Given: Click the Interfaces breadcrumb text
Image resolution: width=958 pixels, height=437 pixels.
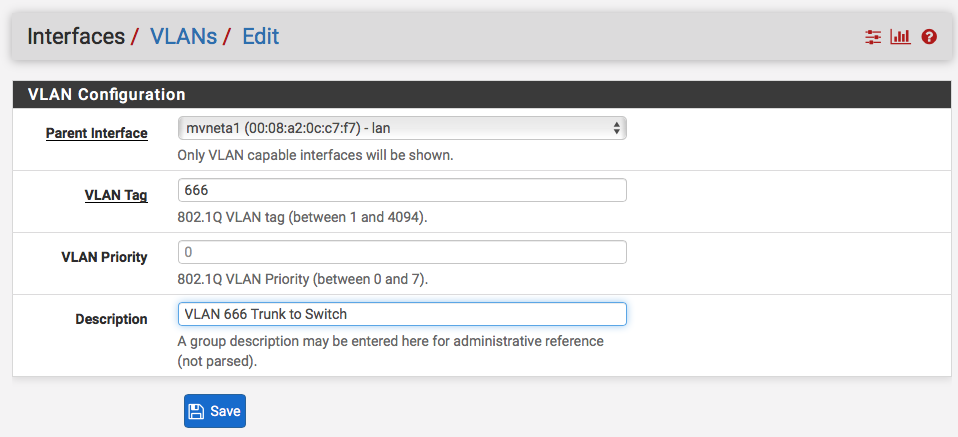Looking at the screenshot, I should click(76, 37).
